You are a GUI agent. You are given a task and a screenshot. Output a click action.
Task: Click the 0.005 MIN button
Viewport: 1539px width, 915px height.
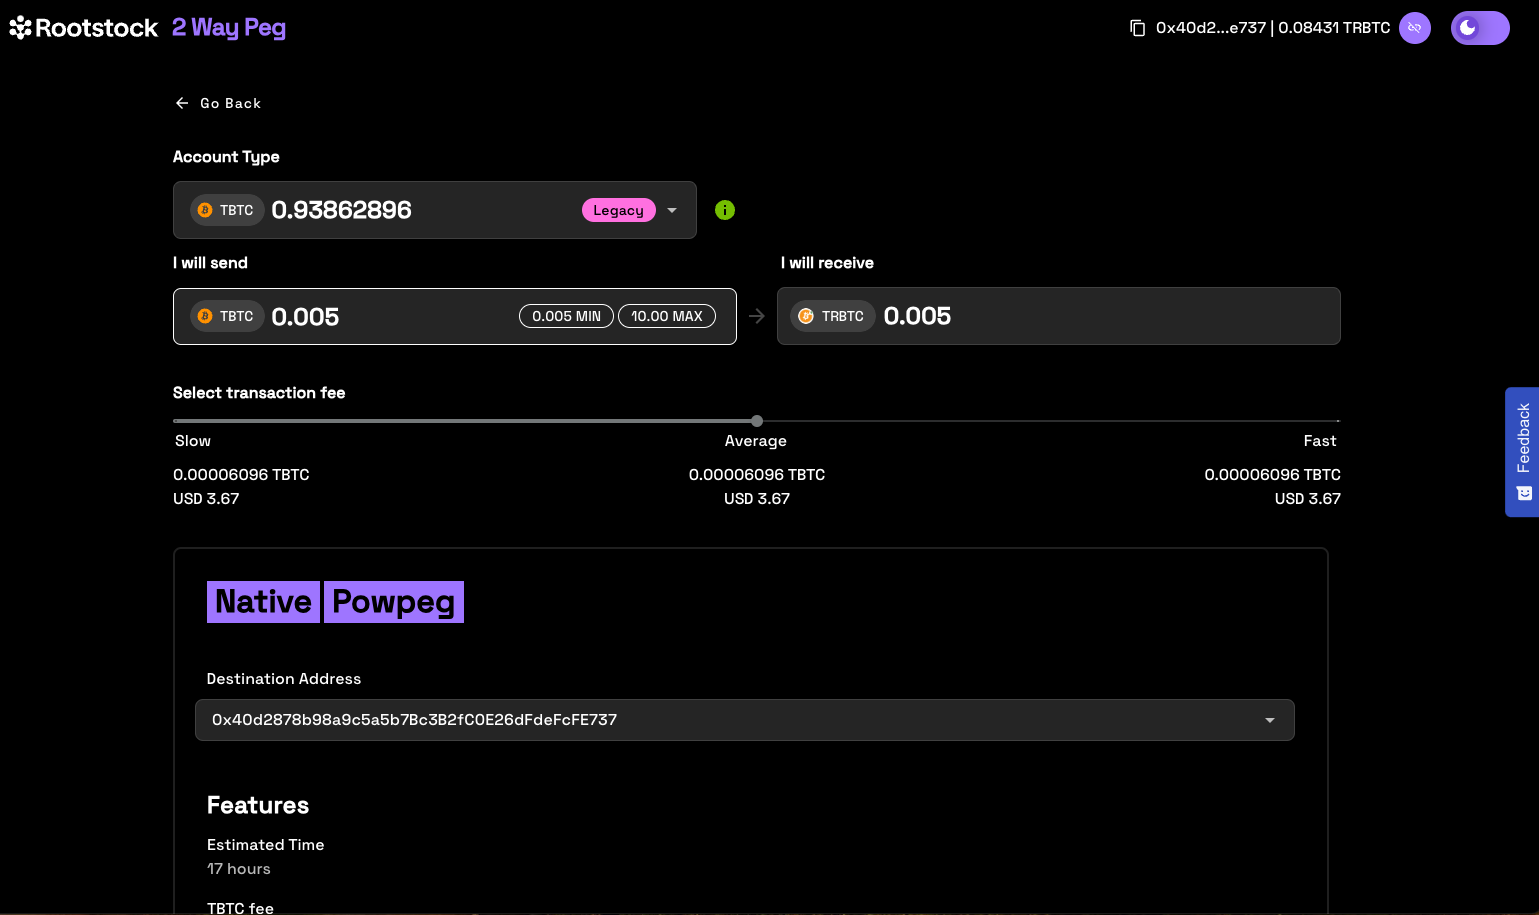[566, 316]
